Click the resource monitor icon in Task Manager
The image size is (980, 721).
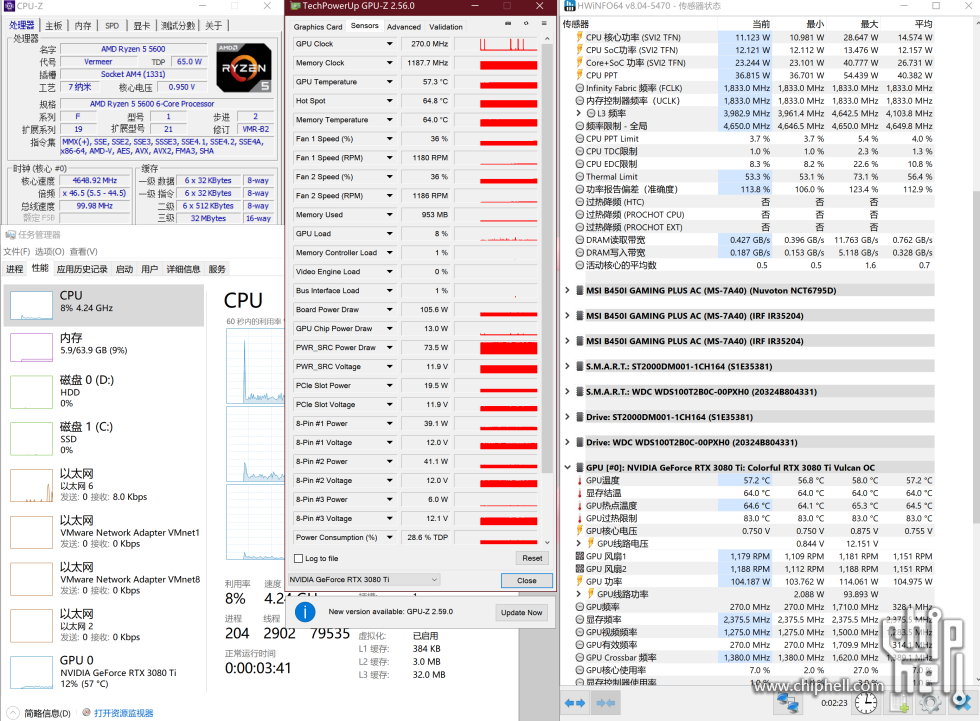86,713
